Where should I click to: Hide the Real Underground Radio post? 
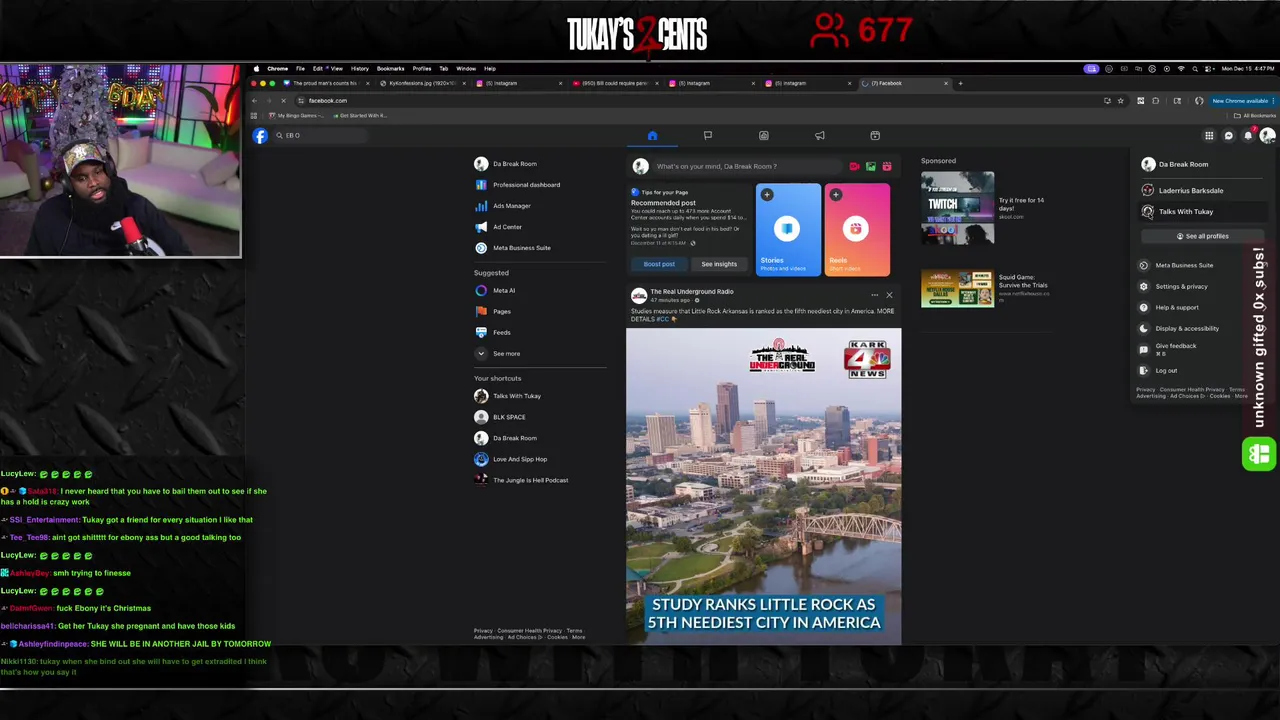point(889,295)
